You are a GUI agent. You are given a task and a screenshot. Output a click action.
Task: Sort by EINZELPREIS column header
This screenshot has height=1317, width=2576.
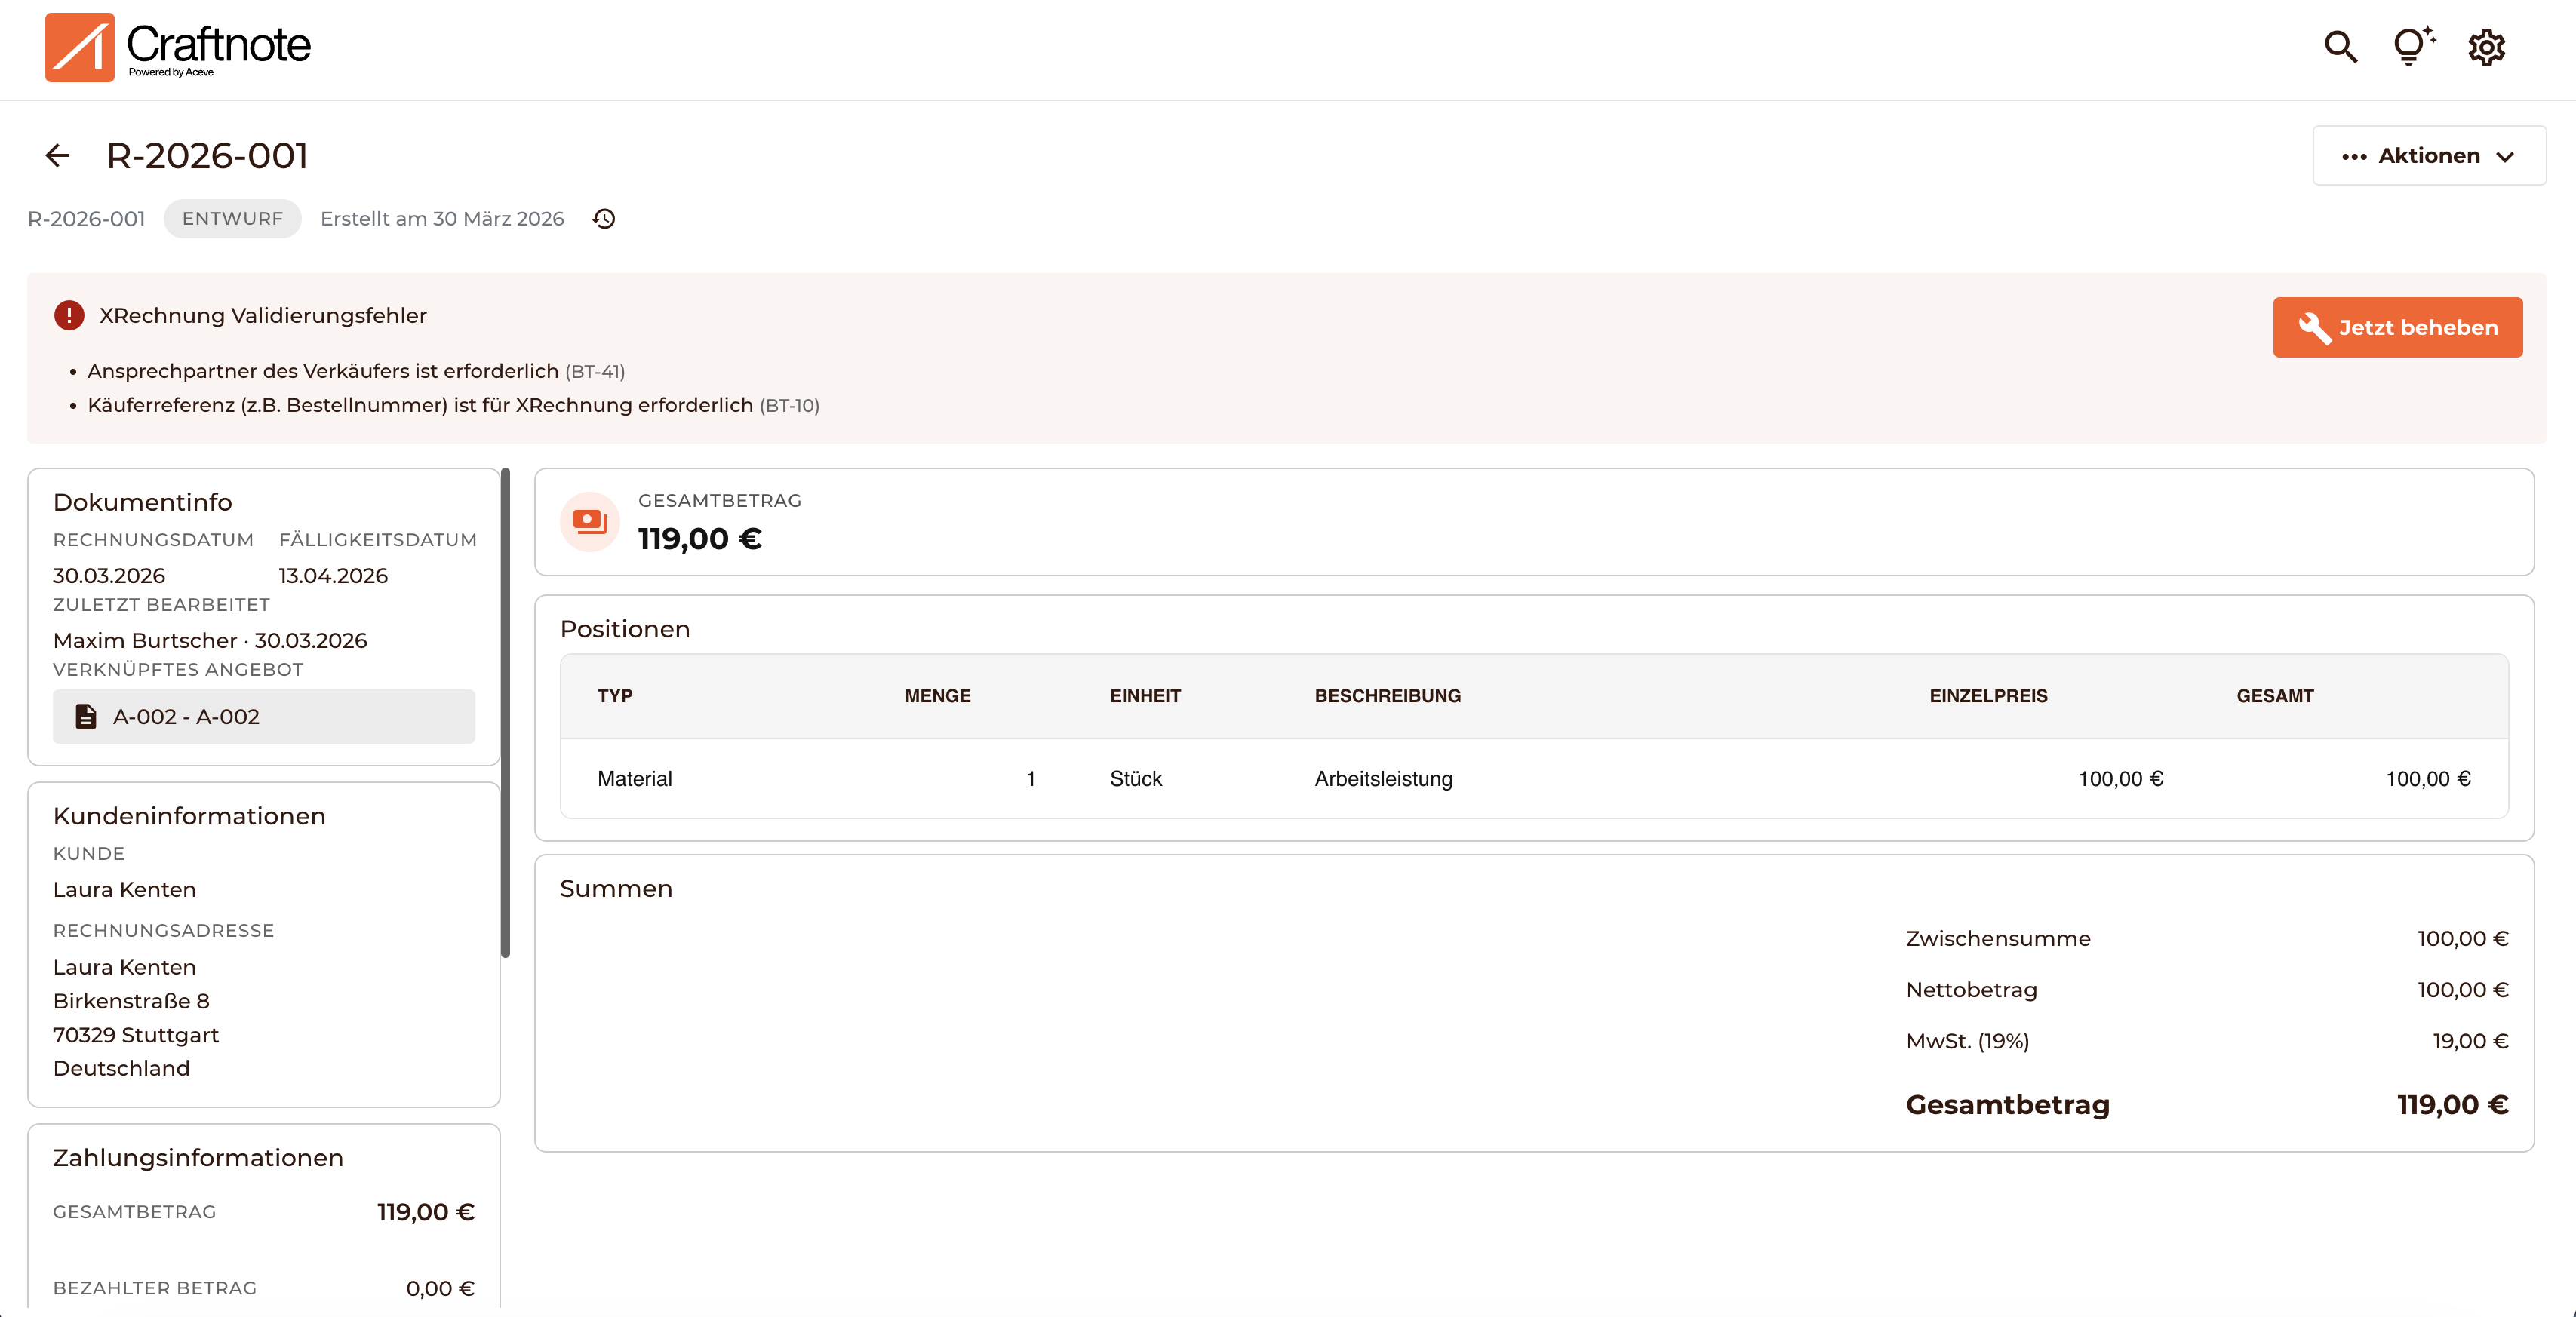click(x=1988, y=696)
